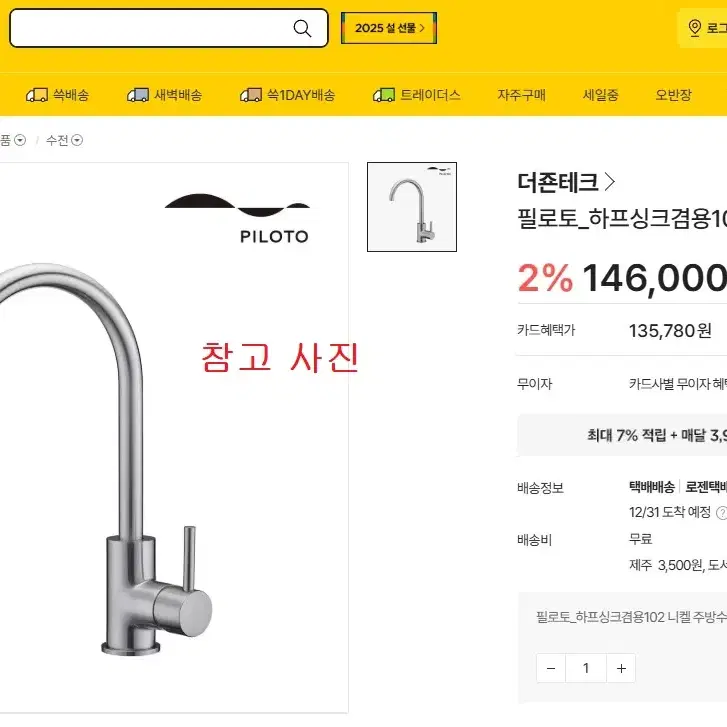Screen dimensions: 727x727
Task: Open the location pin icon
Action: click(694, 28)
